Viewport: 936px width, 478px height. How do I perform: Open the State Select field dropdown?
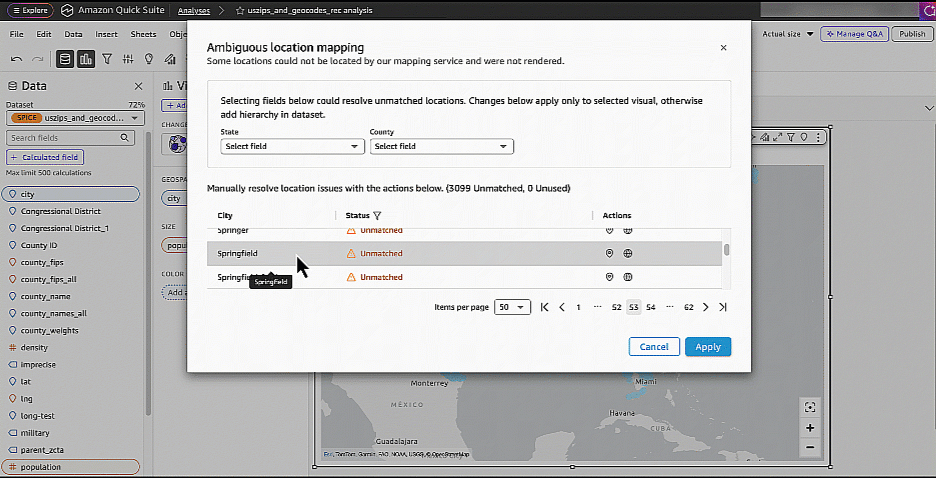(x=292, y=146)
